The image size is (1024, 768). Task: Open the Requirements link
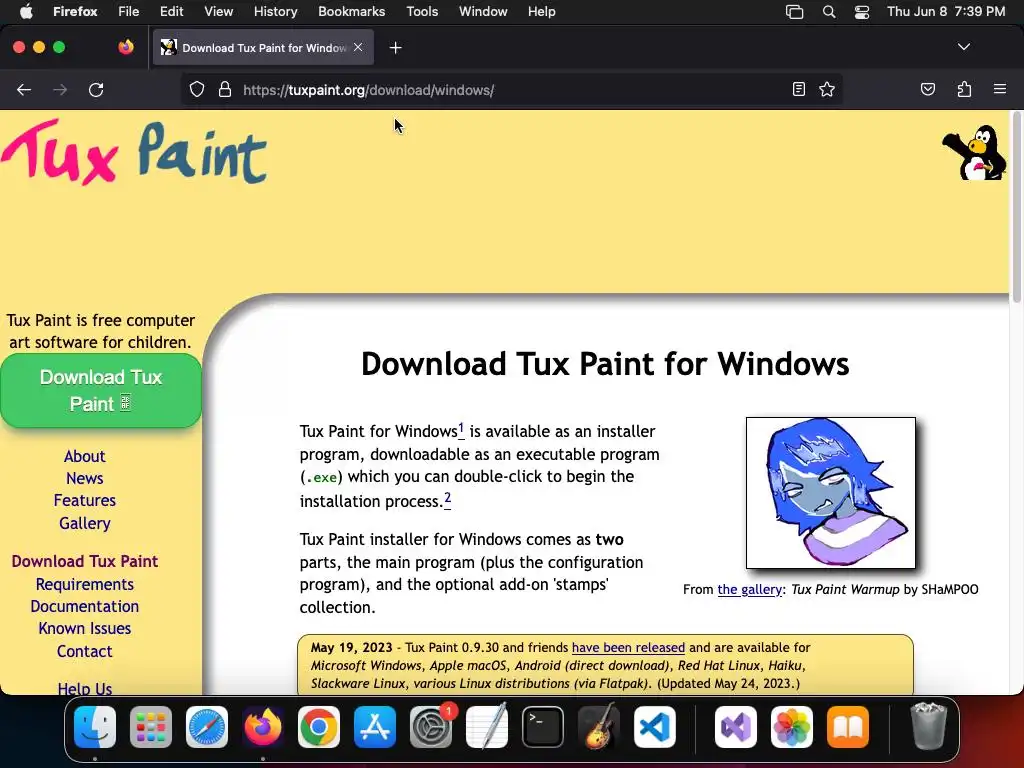84,584
